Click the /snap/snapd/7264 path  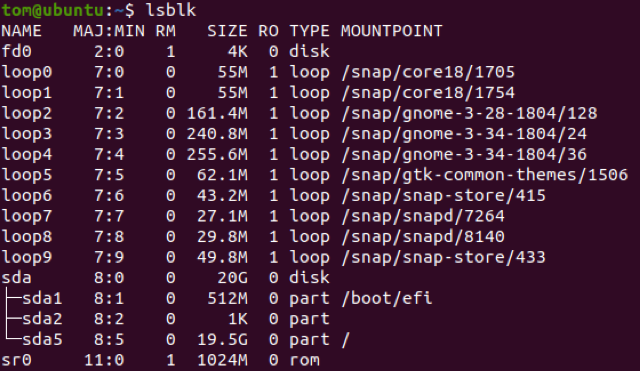point(423,216)
